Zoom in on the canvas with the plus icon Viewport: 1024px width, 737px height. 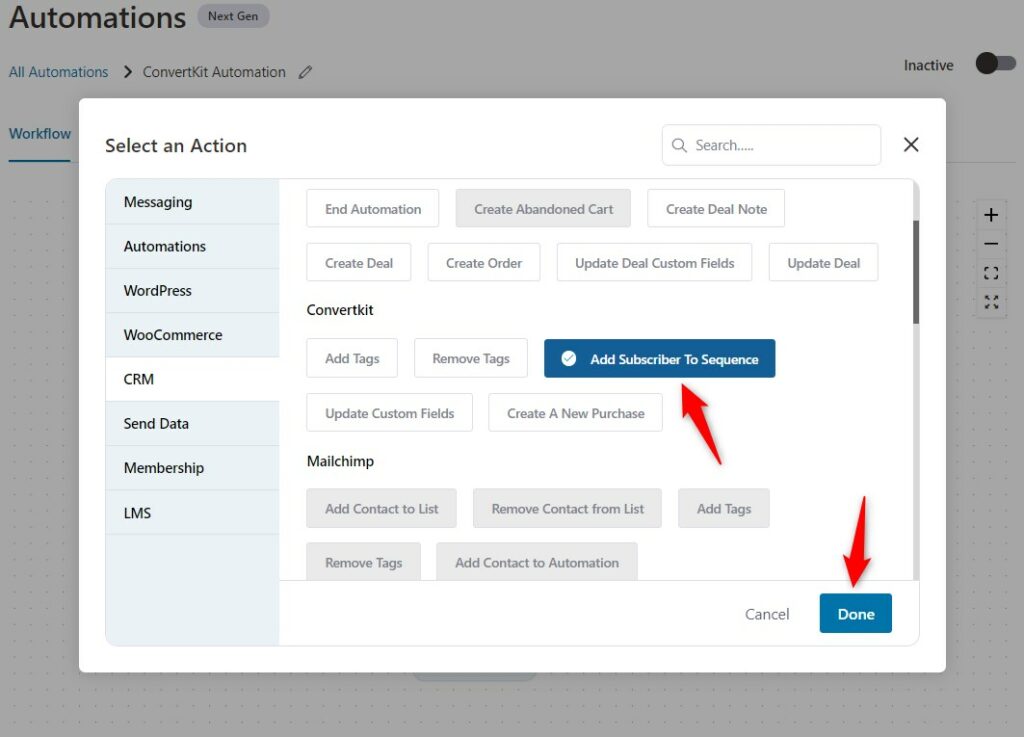(991, 215)
